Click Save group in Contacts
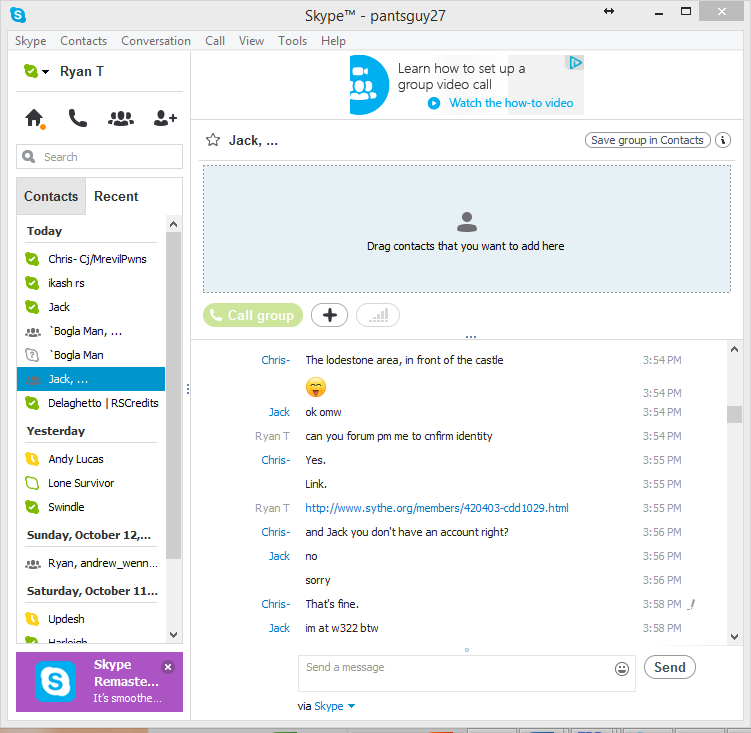Screen dimensions: 751x733 [x=648, y=140]
